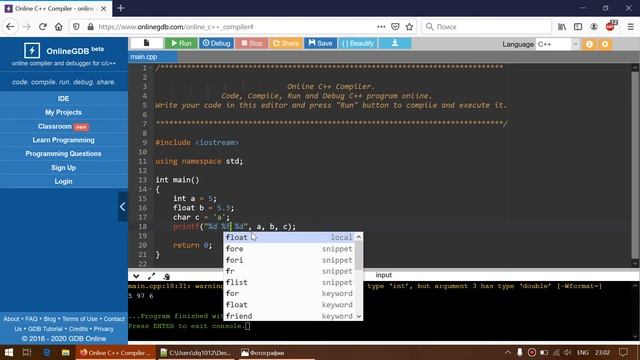Viewport: 640px width, 360px height.
Task: Stop the running program
Action: point(251,43)
